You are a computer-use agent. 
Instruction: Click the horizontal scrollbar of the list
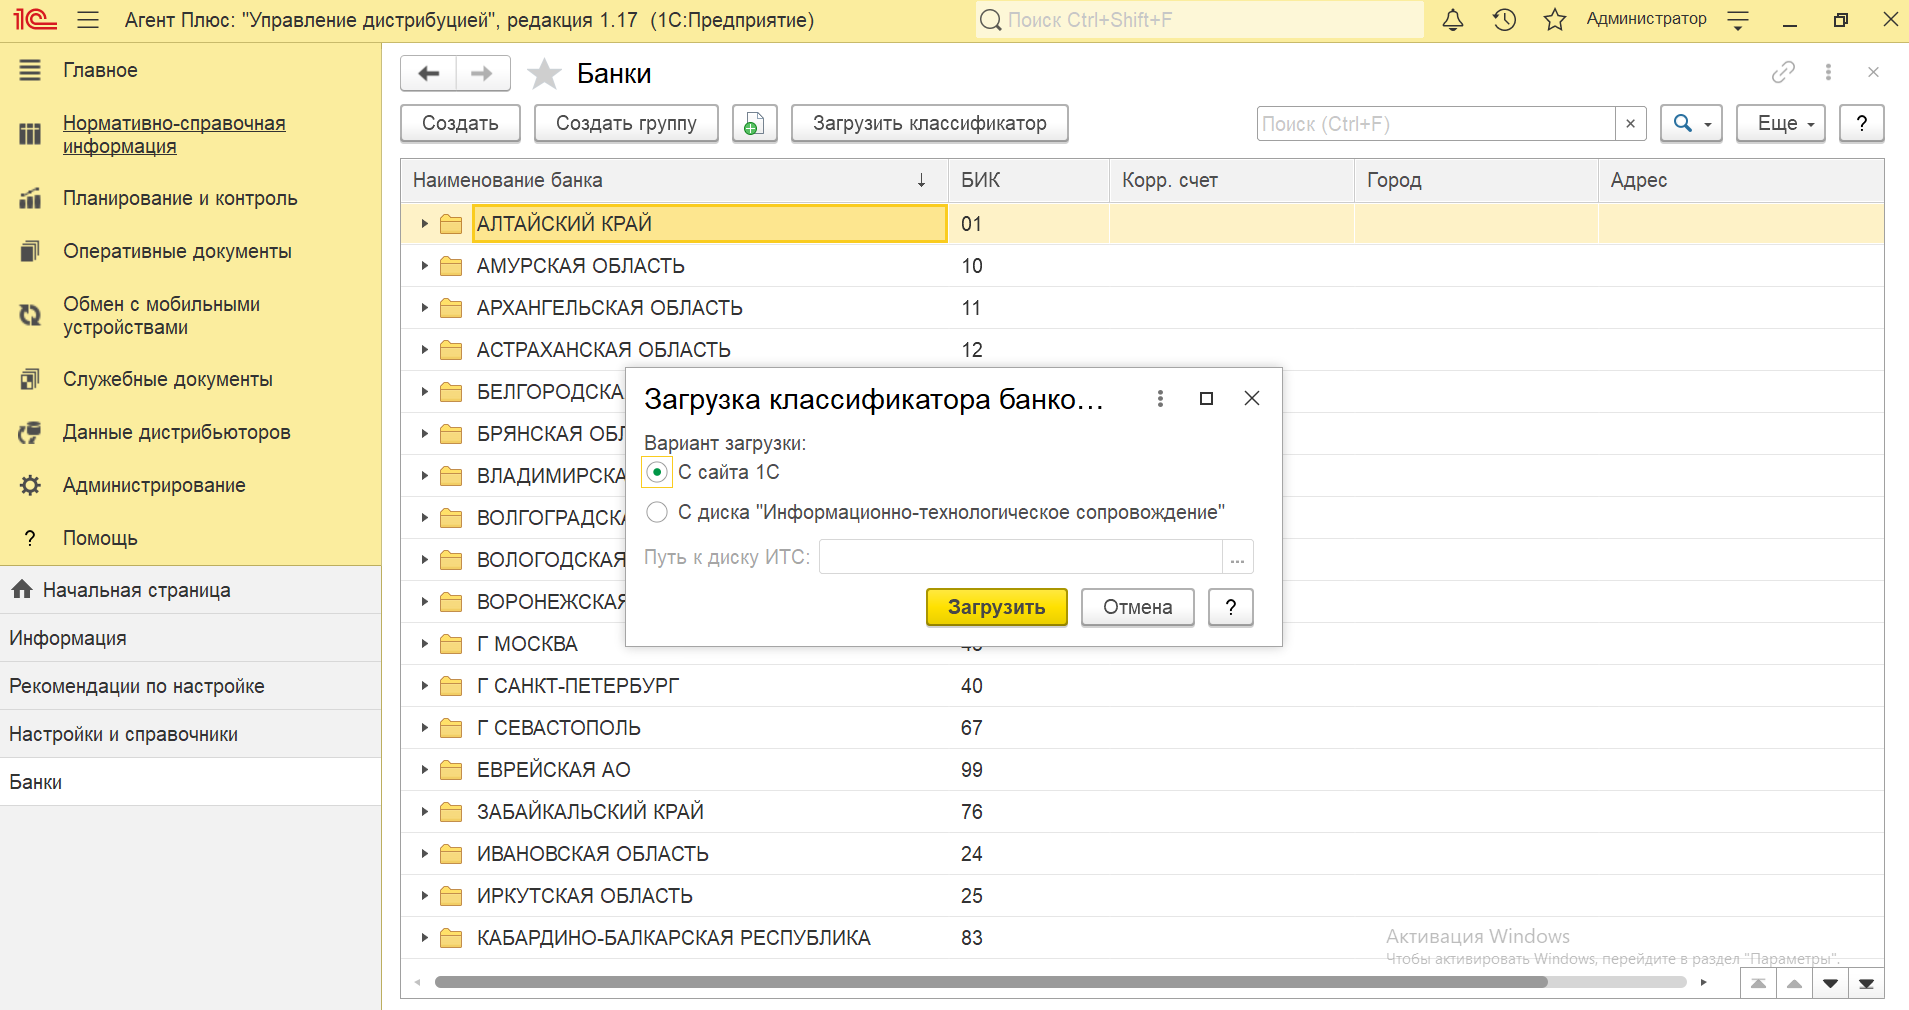pyautogui.click(x=991, y=982)
